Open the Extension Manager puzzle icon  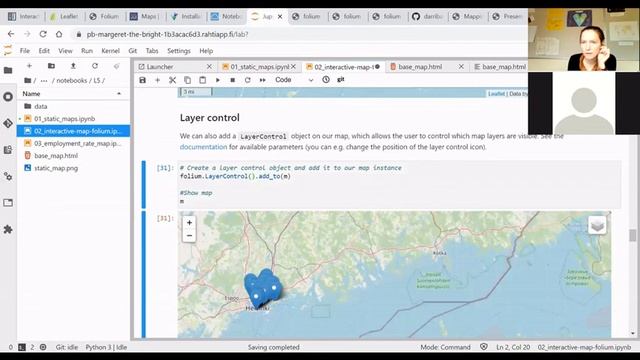8,229
